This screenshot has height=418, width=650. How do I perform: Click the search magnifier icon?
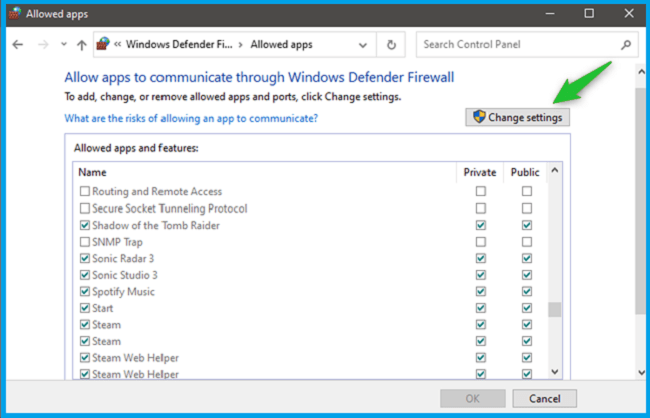tap(626, 44)
